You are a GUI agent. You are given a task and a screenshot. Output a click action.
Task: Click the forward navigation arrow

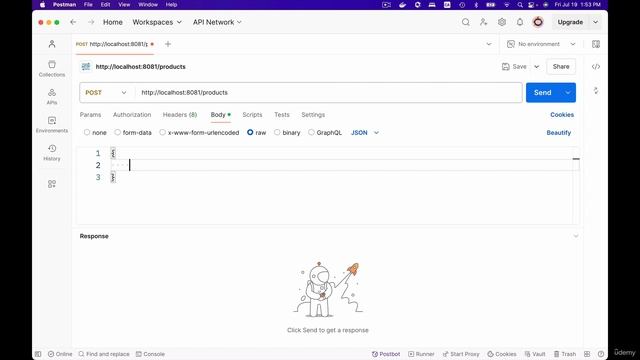[x=91, y=22]
